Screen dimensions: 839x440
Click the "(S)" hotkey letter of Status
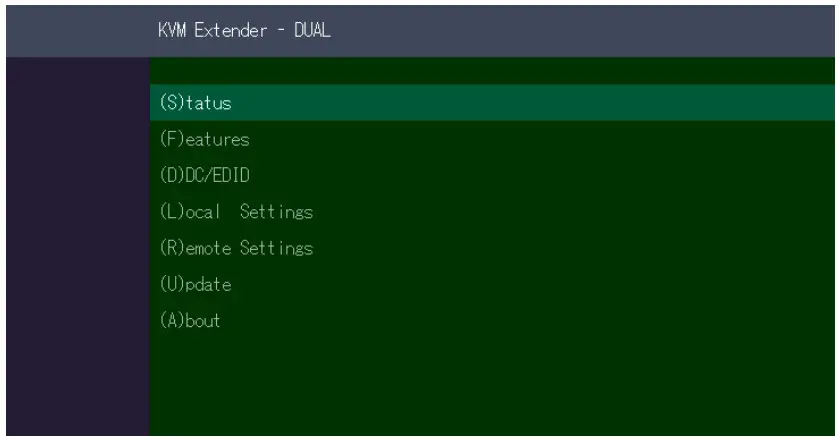point(168,102)
